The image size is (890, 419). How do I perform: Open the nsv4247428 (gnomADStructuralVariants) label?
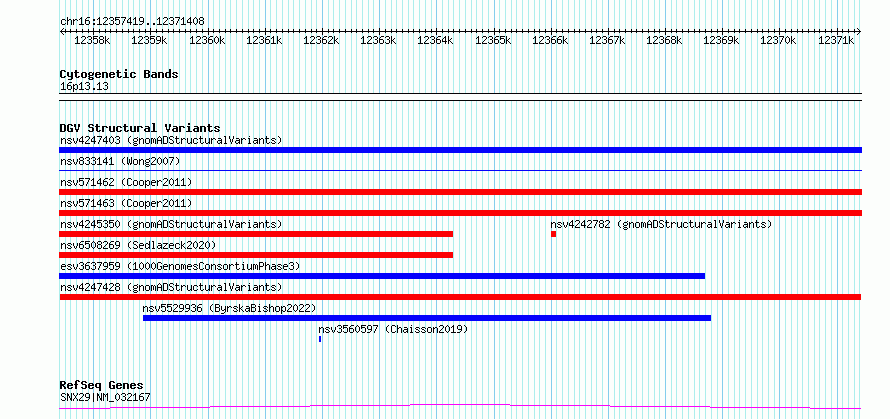171,287
